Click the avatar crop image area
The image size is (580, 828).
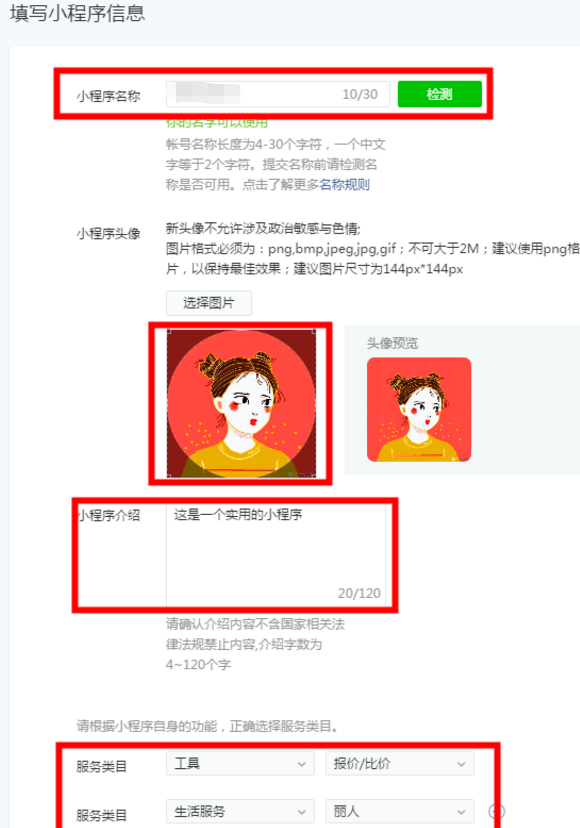tap(241, 403)
